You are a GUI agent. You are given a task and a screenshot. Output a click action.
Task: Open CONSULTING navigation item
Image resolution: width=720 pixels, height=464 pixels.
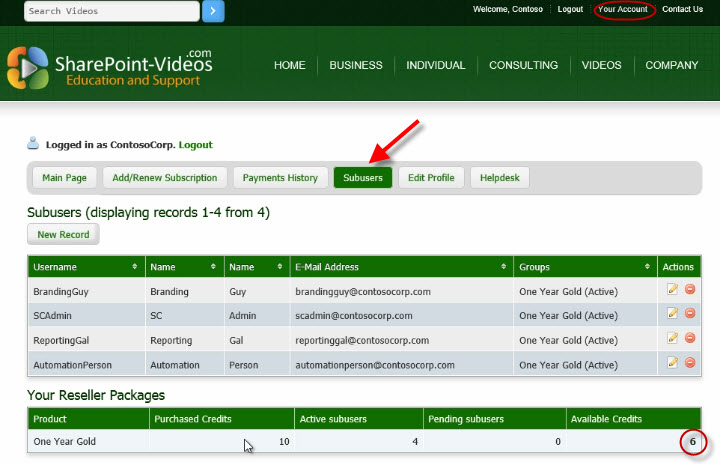[x=523, y=65]
